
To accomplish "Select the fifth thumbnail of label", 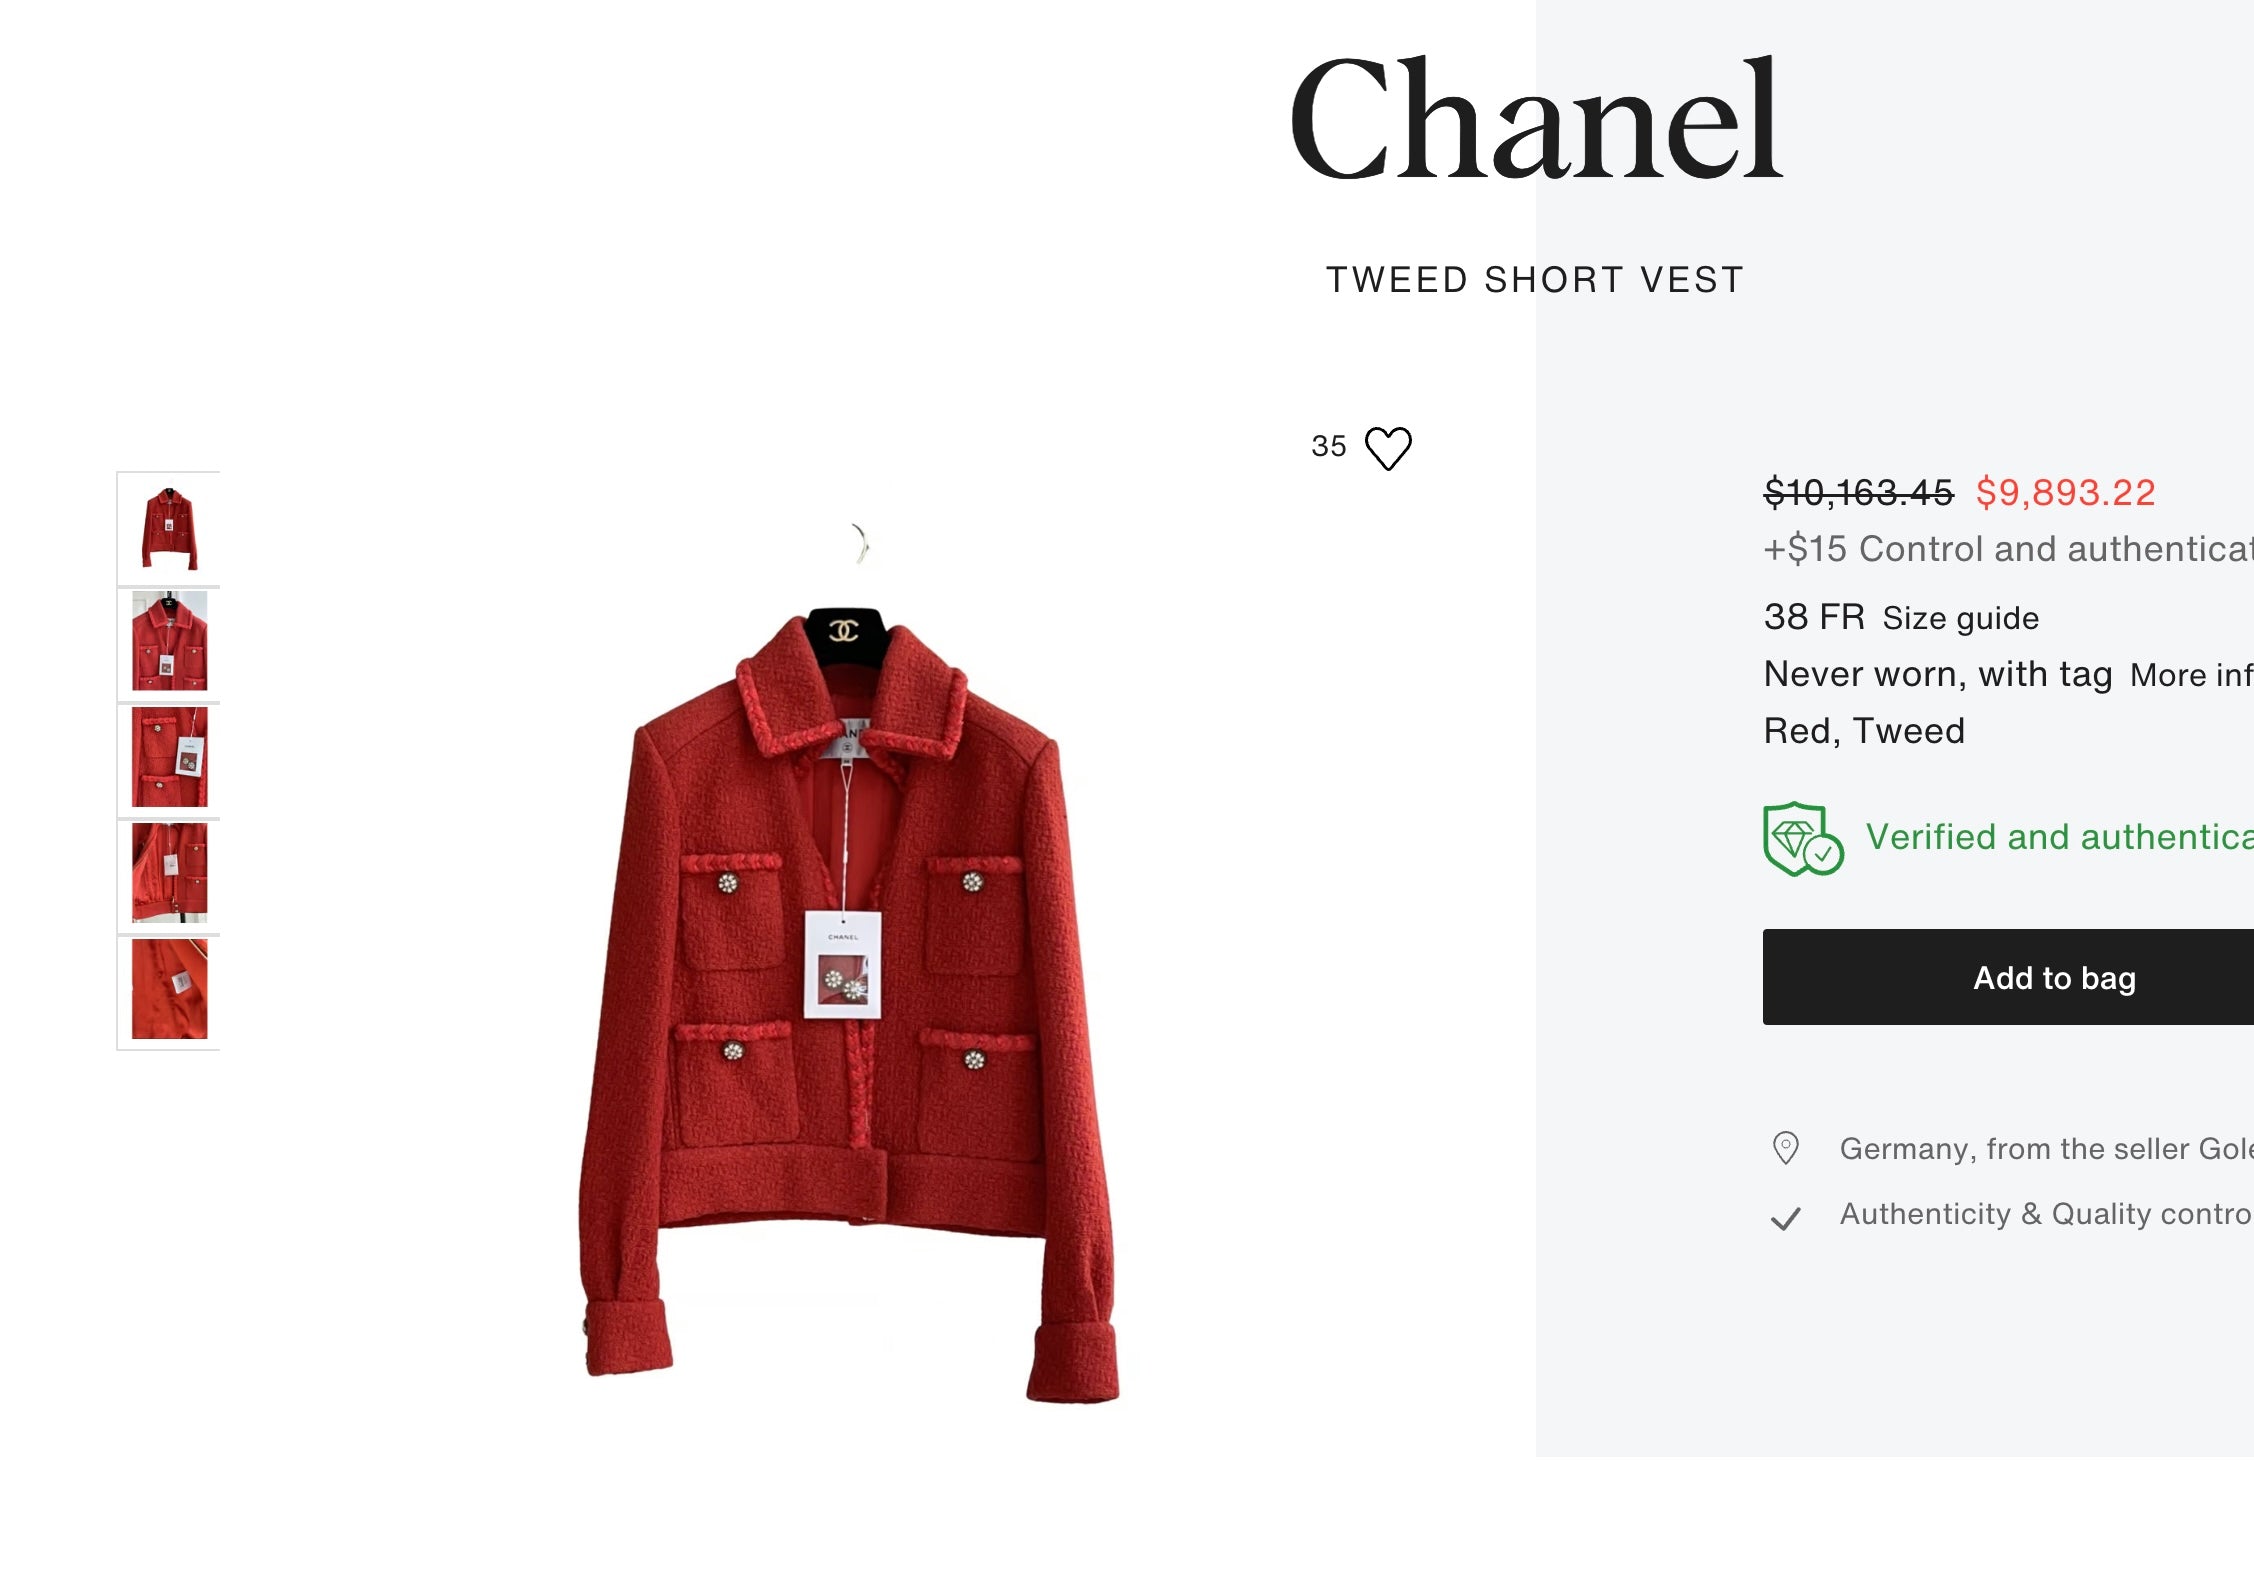I will pyautogui.click(x=169, y=989).
